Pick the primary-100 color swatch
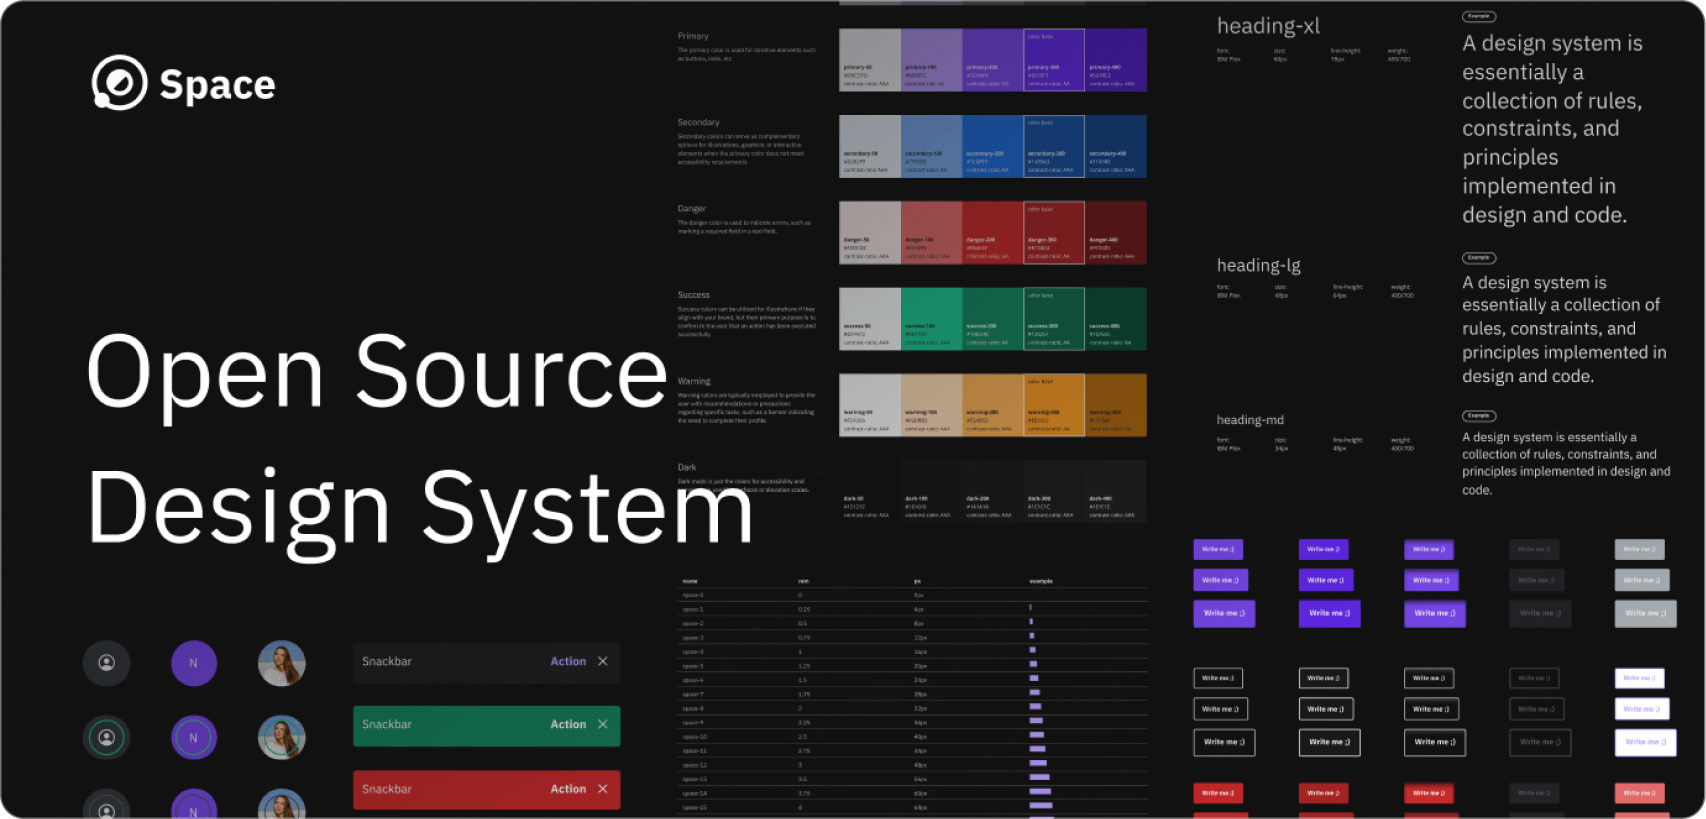 coord(932,60)
